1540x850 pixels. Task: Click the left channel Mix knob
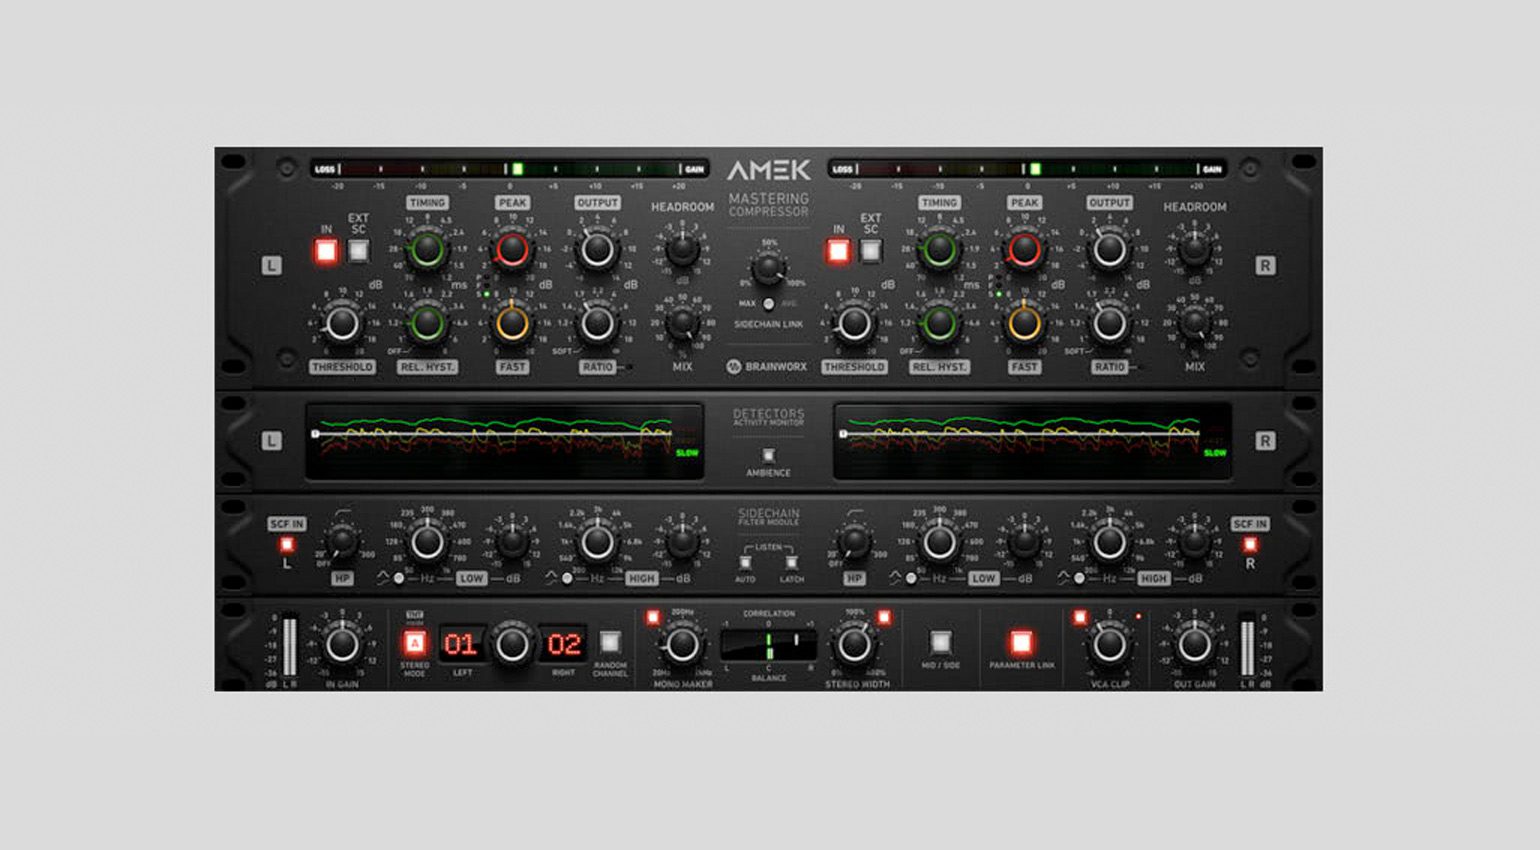tap(682, 323)
